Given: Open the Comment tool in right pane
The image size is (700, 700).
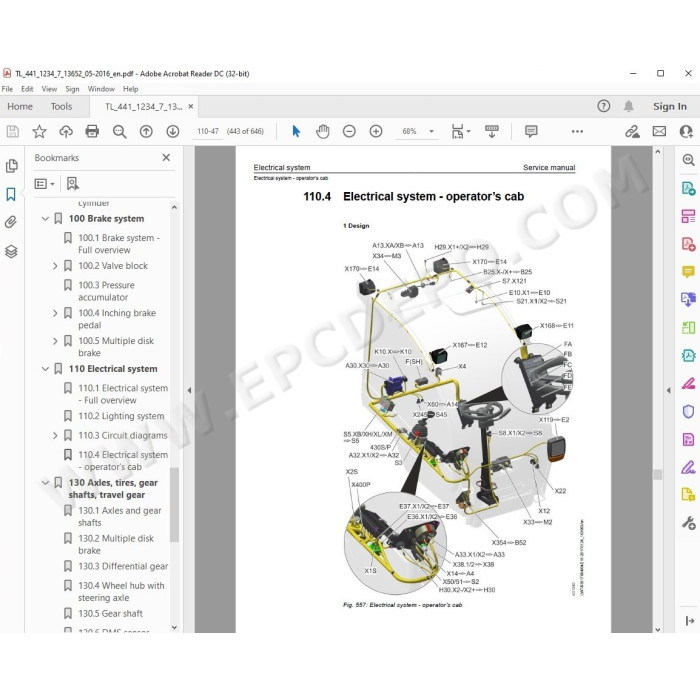Looking at the screenshot, I should (x=688, y=272).
